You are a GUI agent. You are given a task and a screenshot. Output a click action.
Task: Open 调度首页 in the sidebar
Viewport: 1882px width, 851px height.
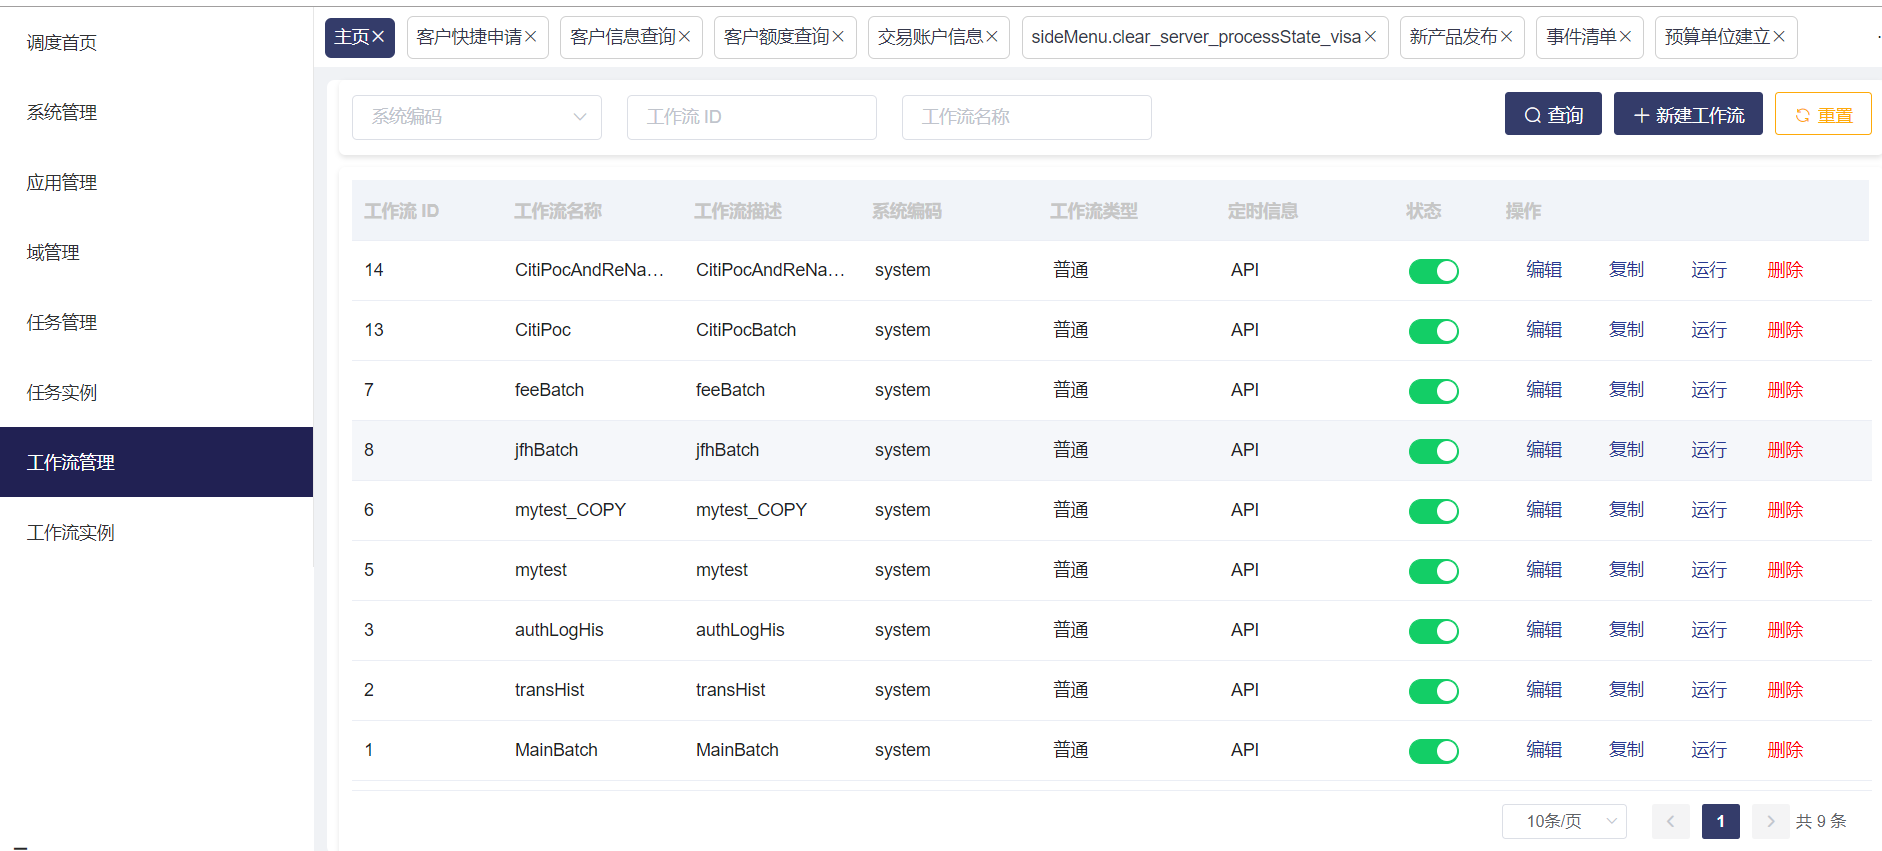tap(156, 42)
